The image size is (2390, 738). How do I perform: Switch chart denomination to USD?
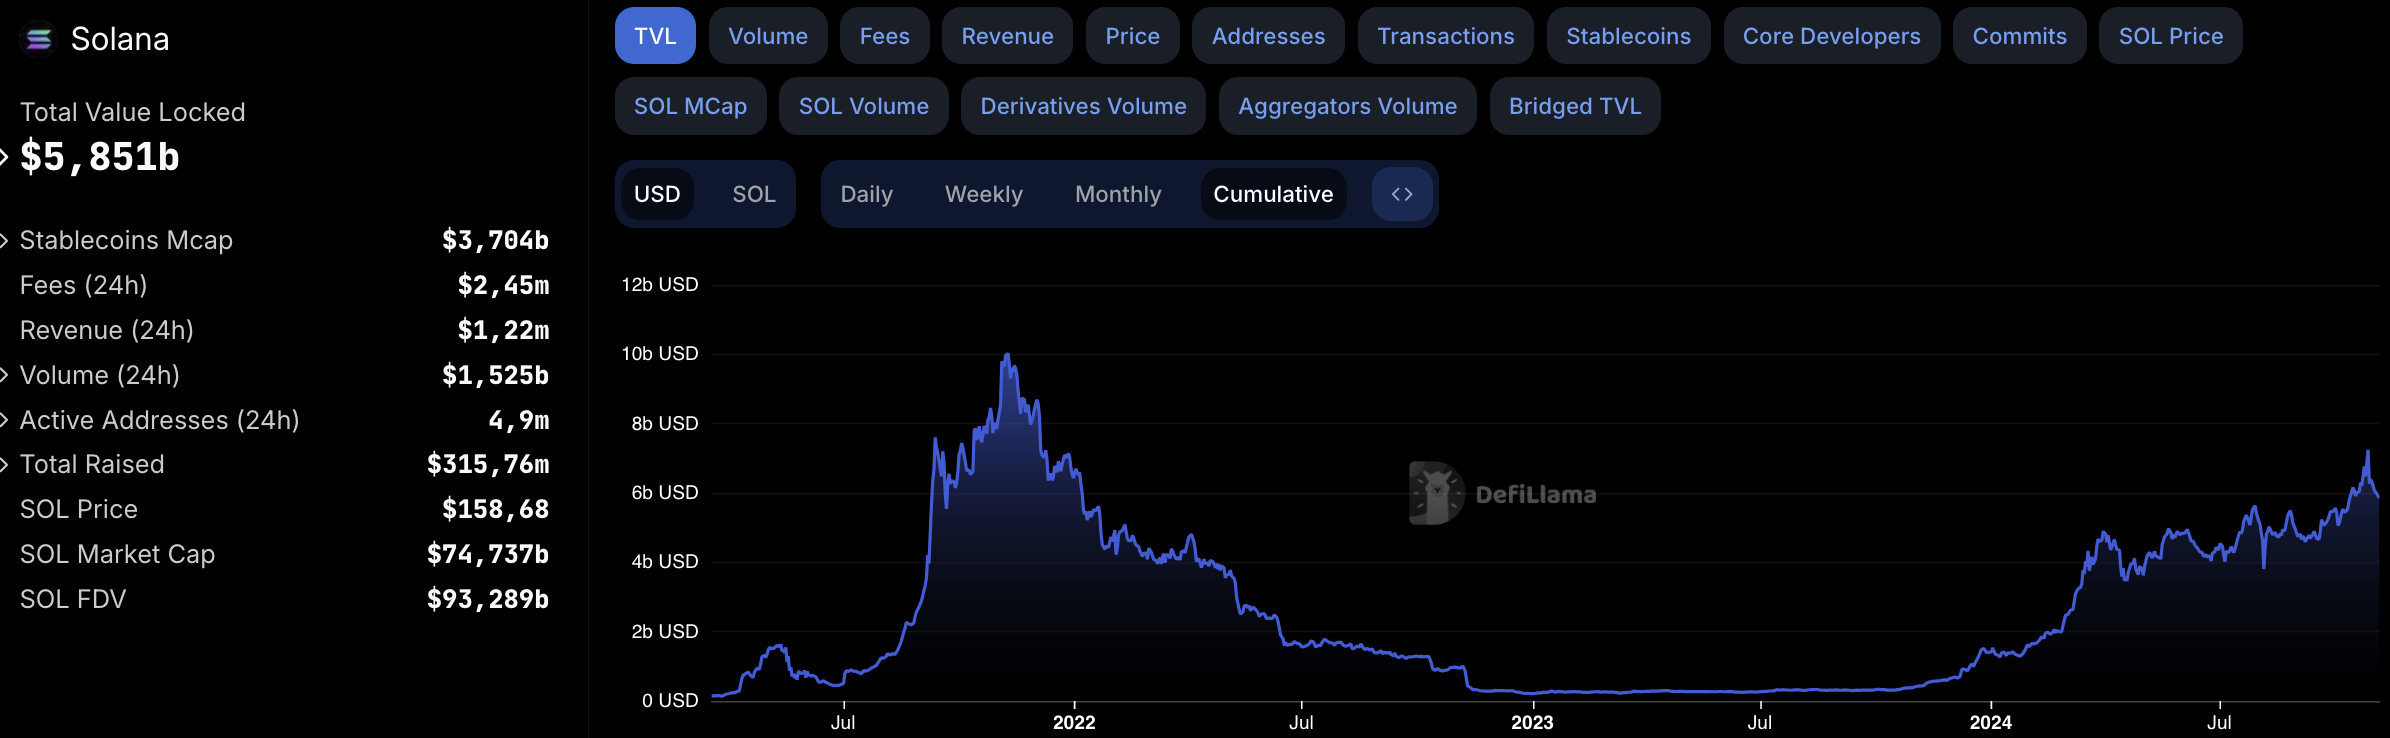point(657,194)
